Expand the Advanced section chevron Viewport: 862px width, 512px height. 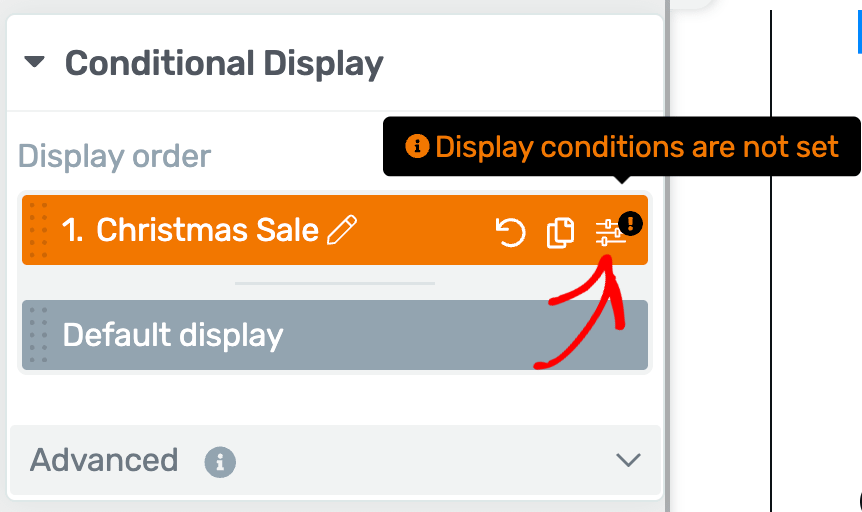pos(628,460)
